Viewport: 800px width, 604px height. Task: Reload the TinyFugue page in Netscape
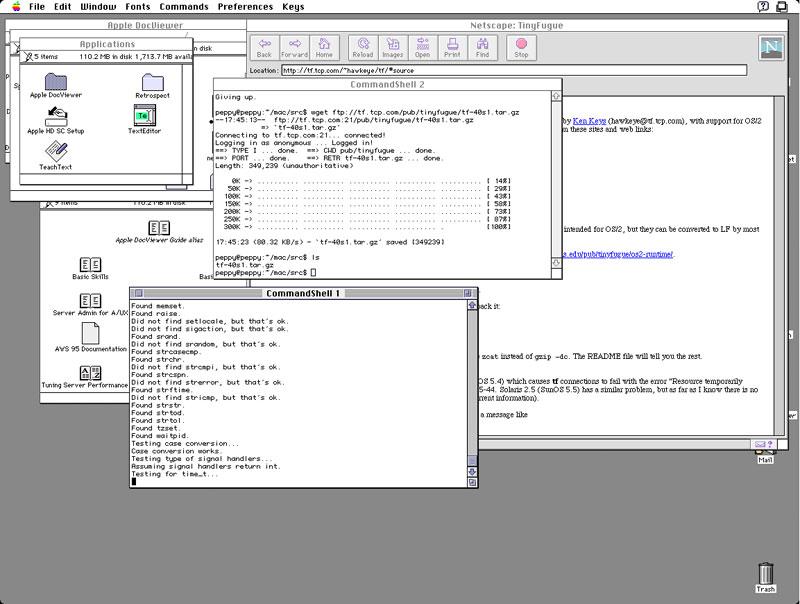(363, 47)
